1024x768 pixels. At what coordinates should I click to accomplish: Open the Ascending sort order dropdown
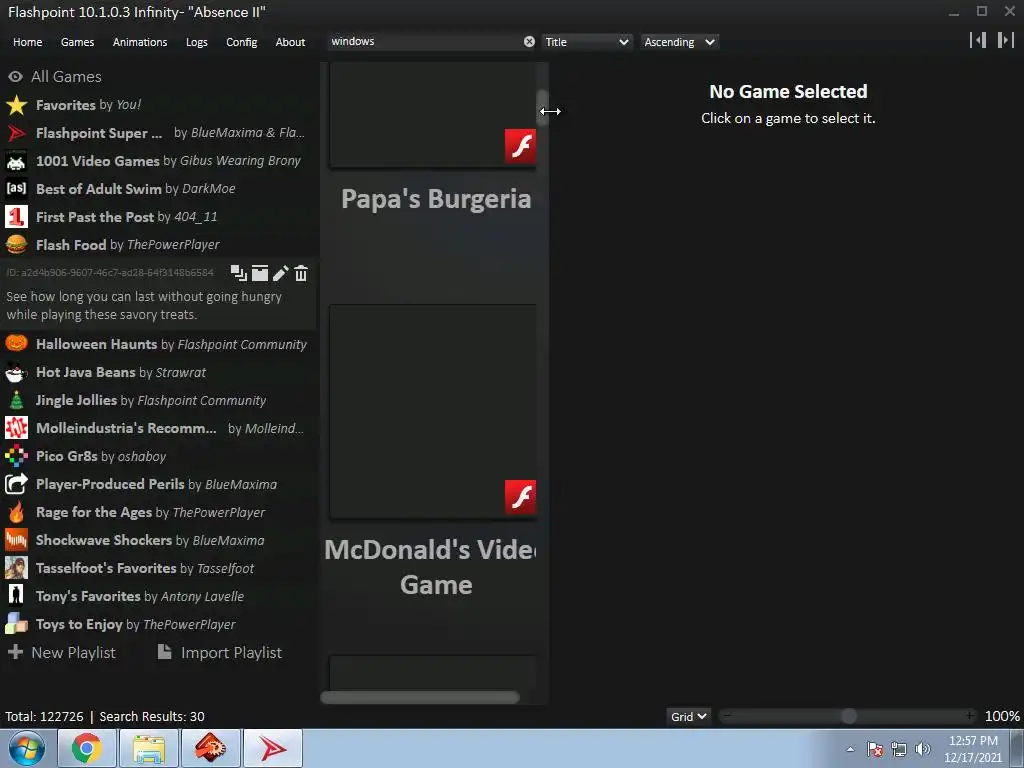(679, 42)
